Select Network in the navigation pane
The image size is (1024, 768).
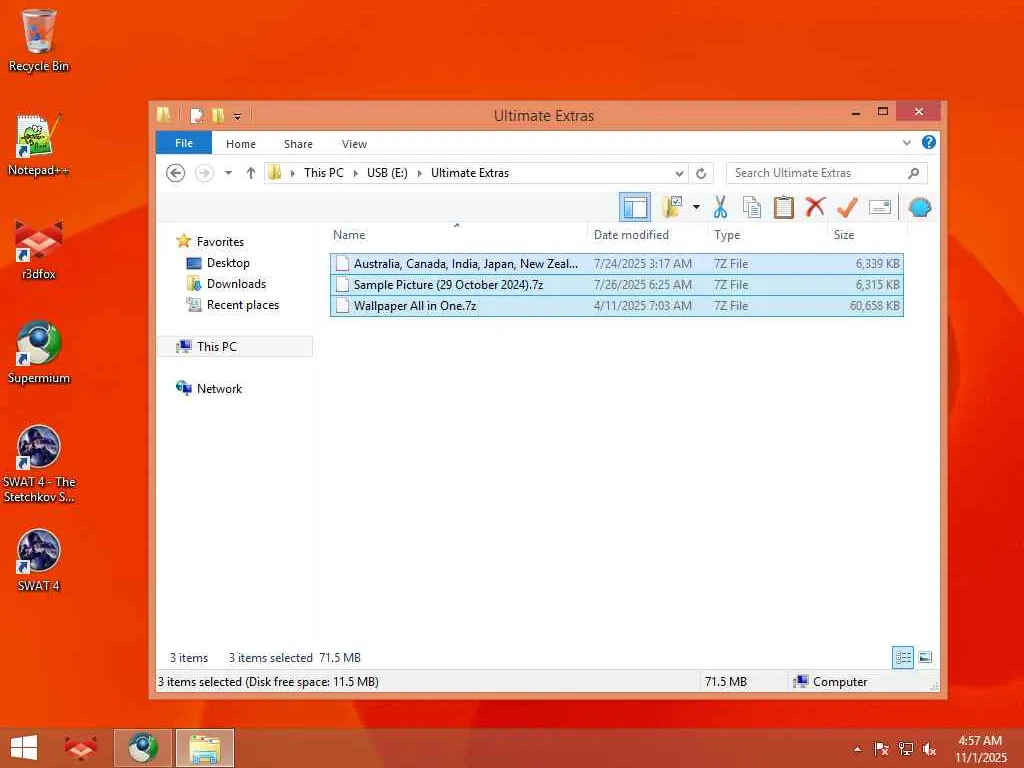tap(219, 389)
